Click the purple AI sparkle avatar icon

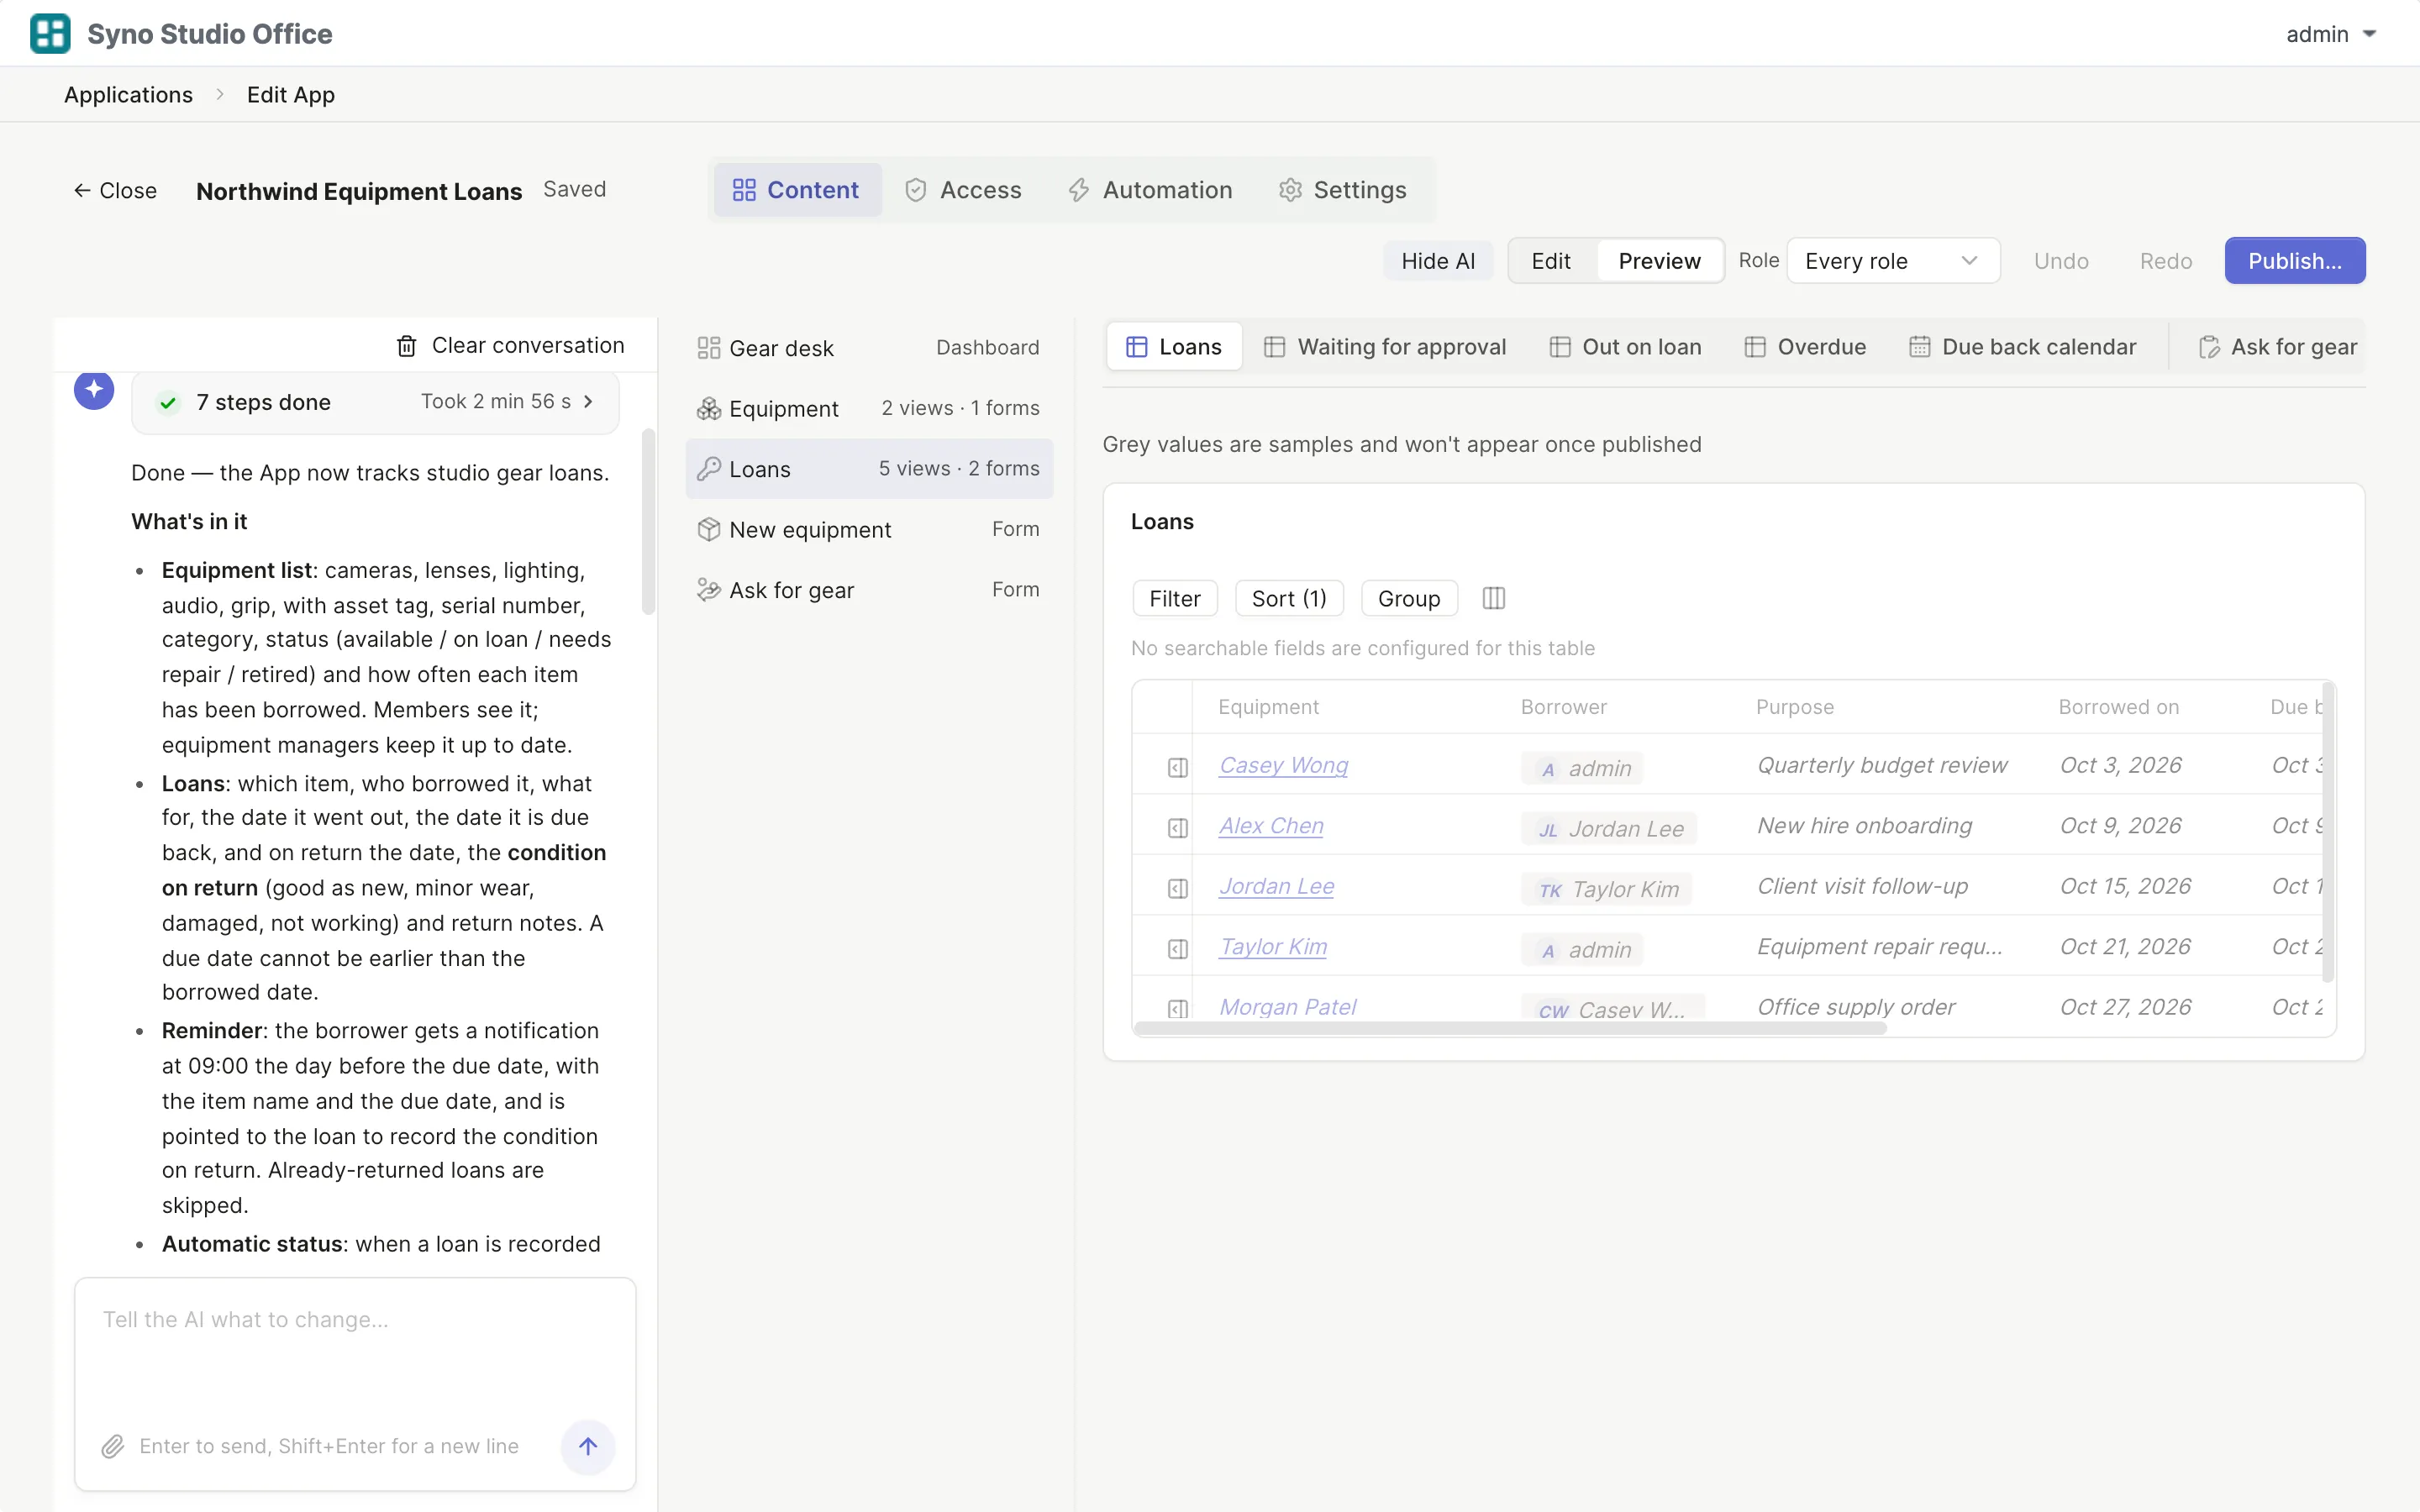point(94,390)
